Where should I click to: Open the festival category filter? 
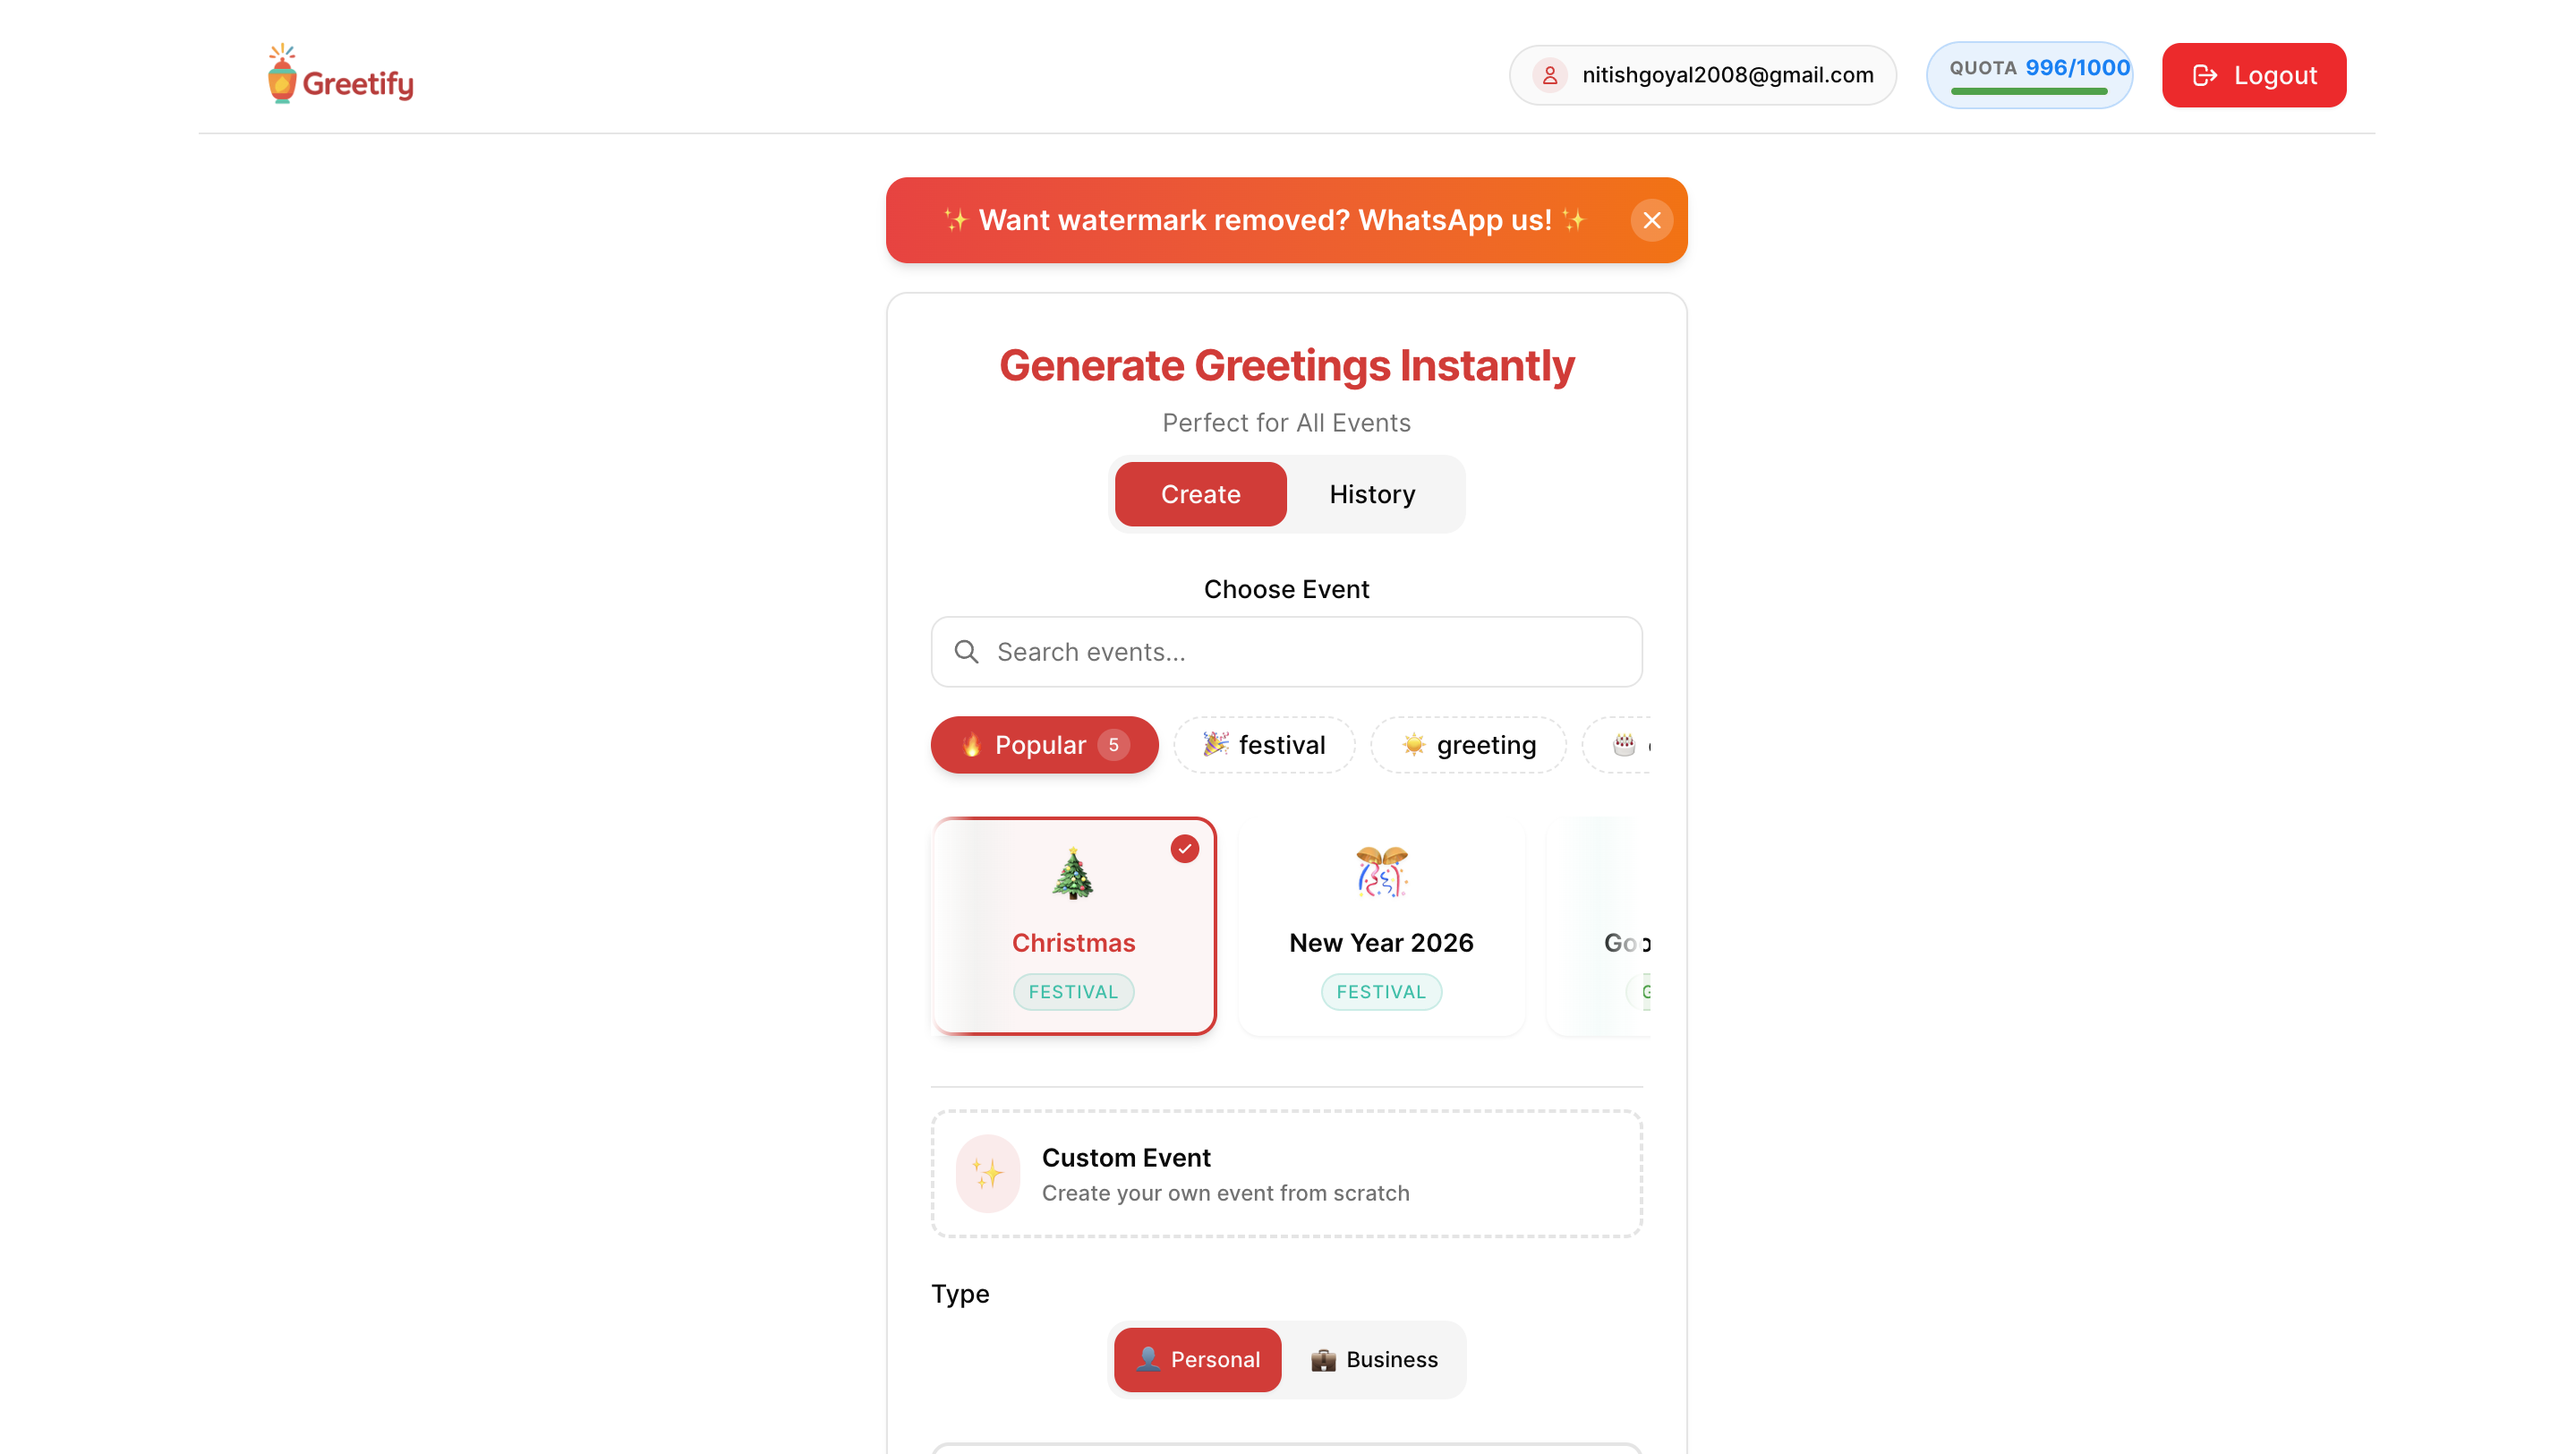[1264, 744]
